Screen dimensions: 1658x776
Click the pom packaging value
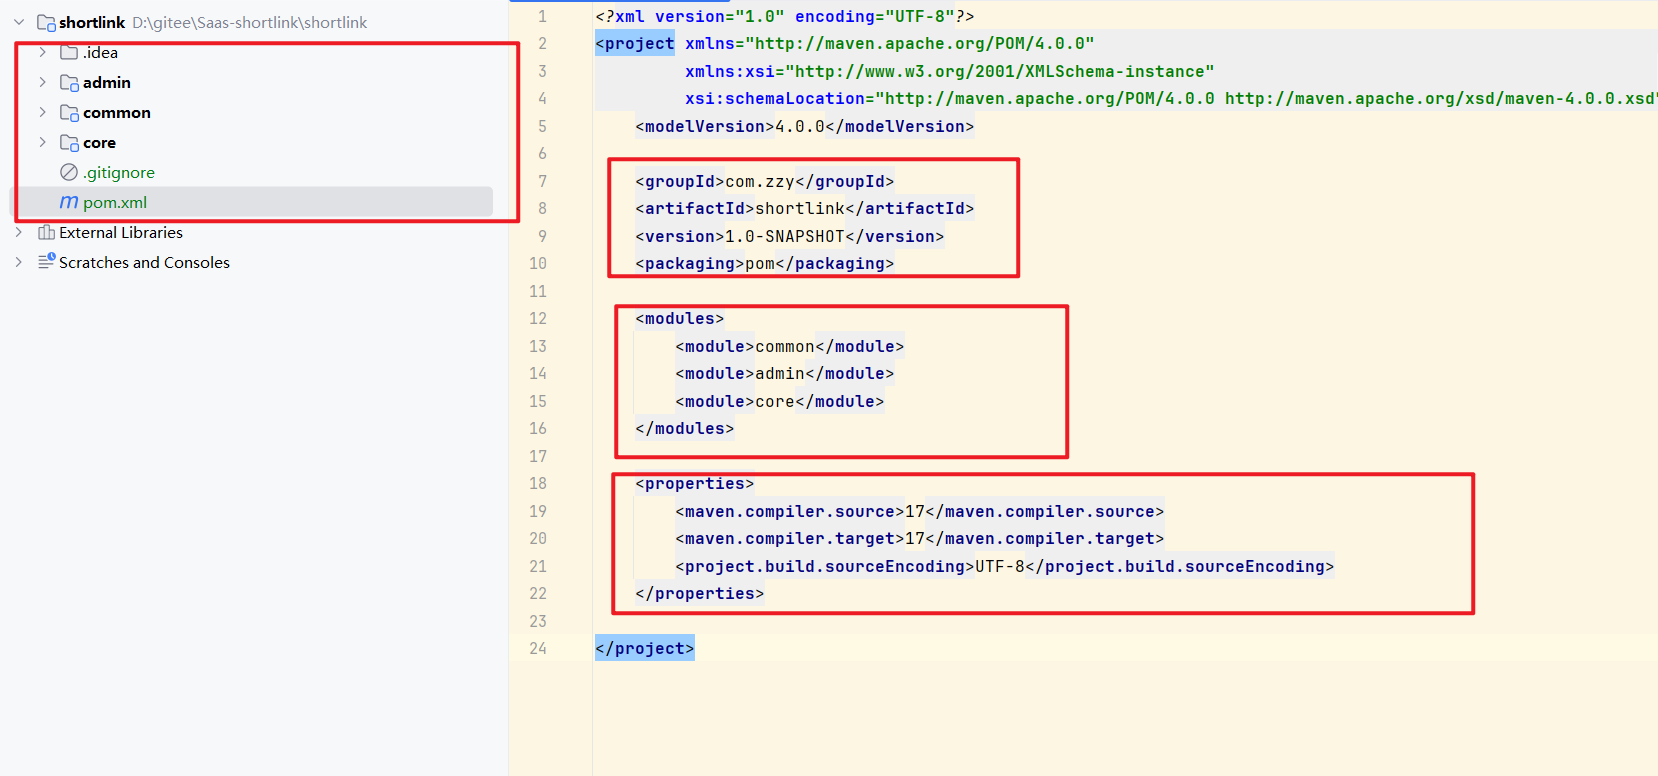(x=760, y=263)
